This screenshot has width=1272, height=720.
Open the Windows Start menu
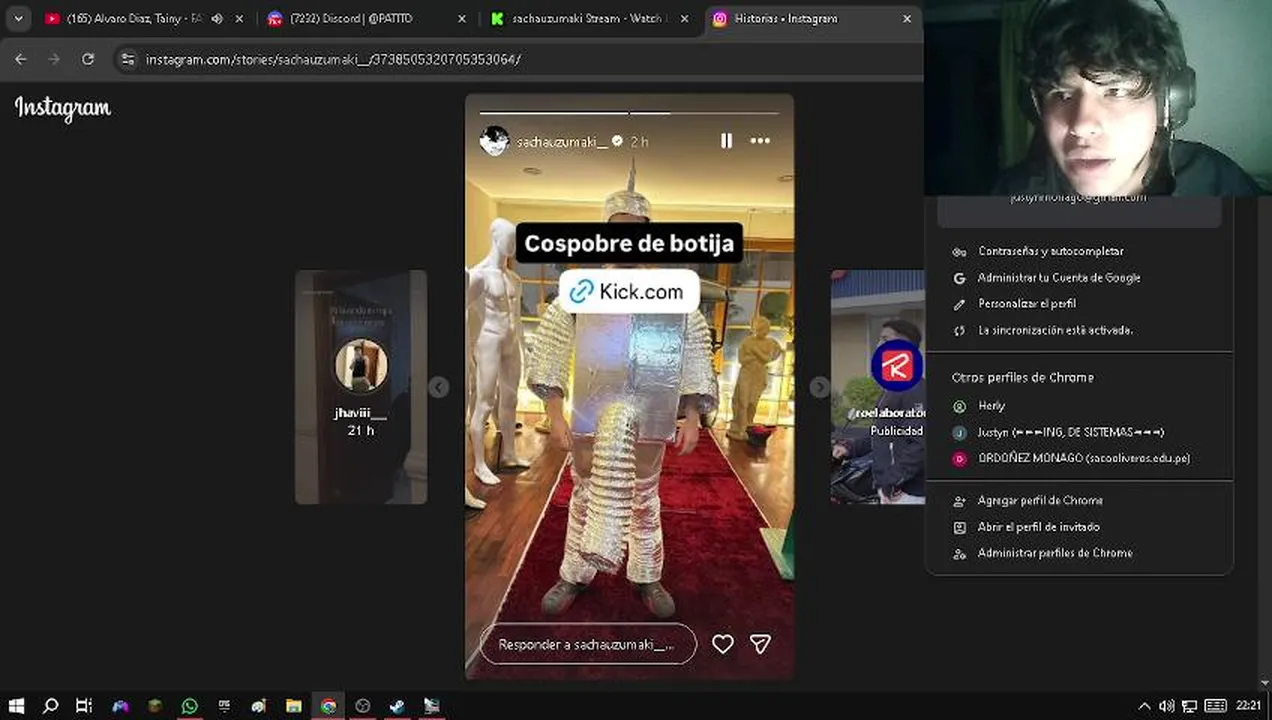click(17, 706)
